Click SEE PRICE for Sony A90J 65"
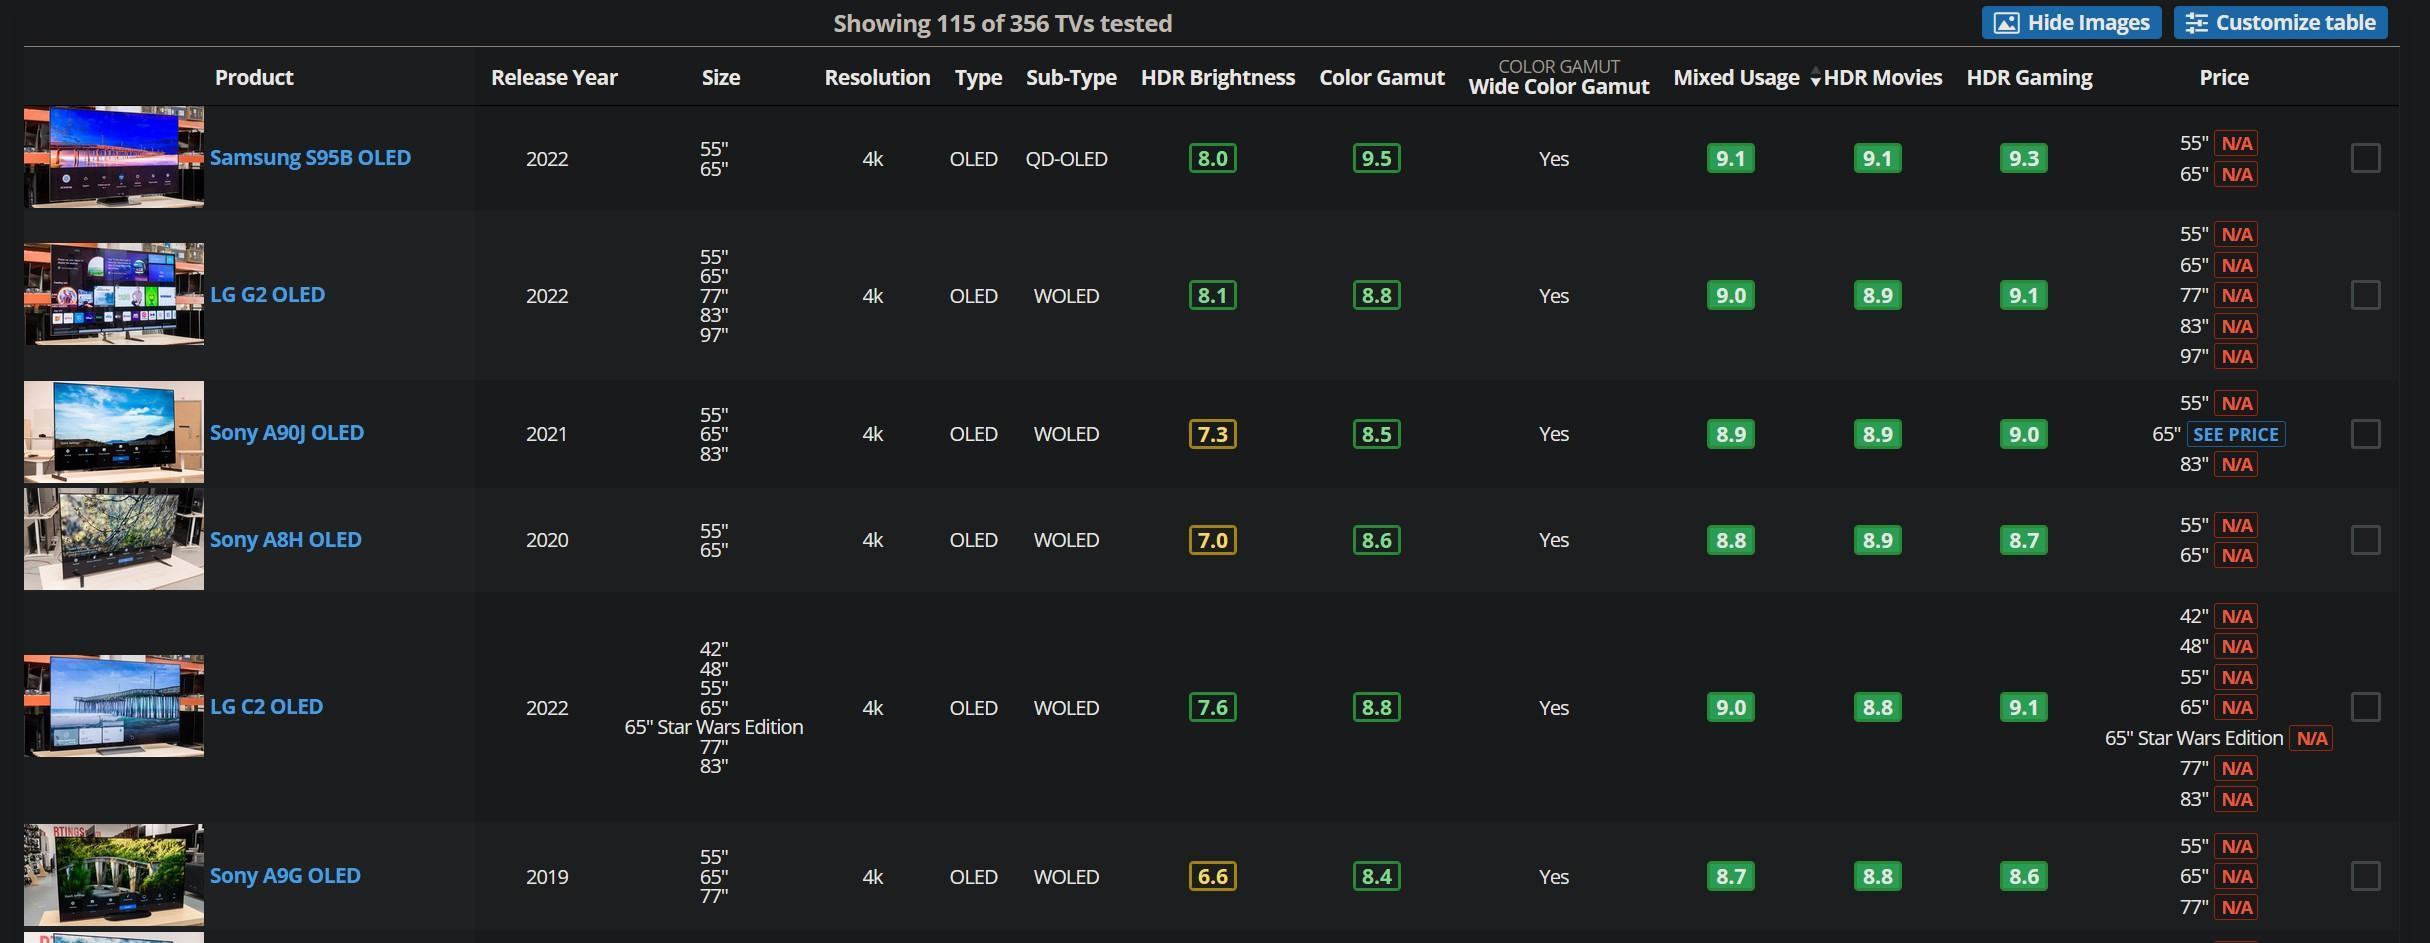Screen dimensions: 2430x943 pyautogui.click(x=2235, y=434)
